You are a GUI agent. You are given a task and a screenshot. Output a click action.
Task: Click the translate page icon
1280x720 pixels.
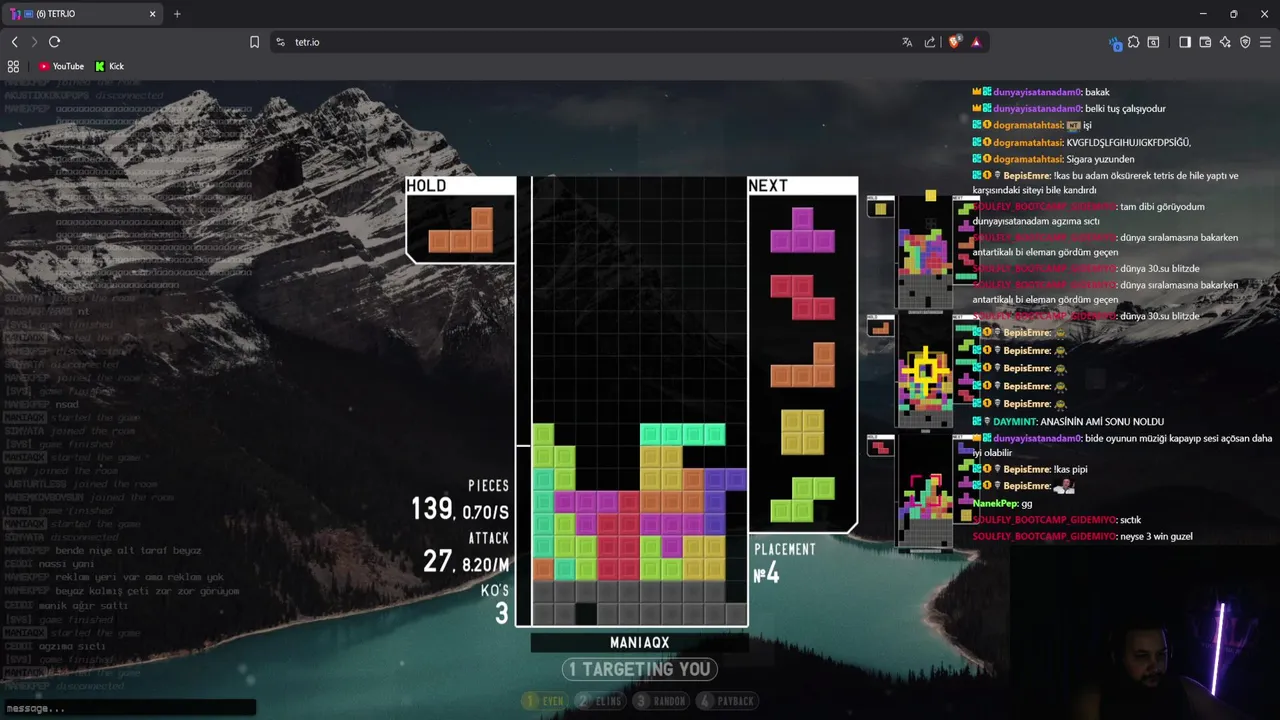907,42
